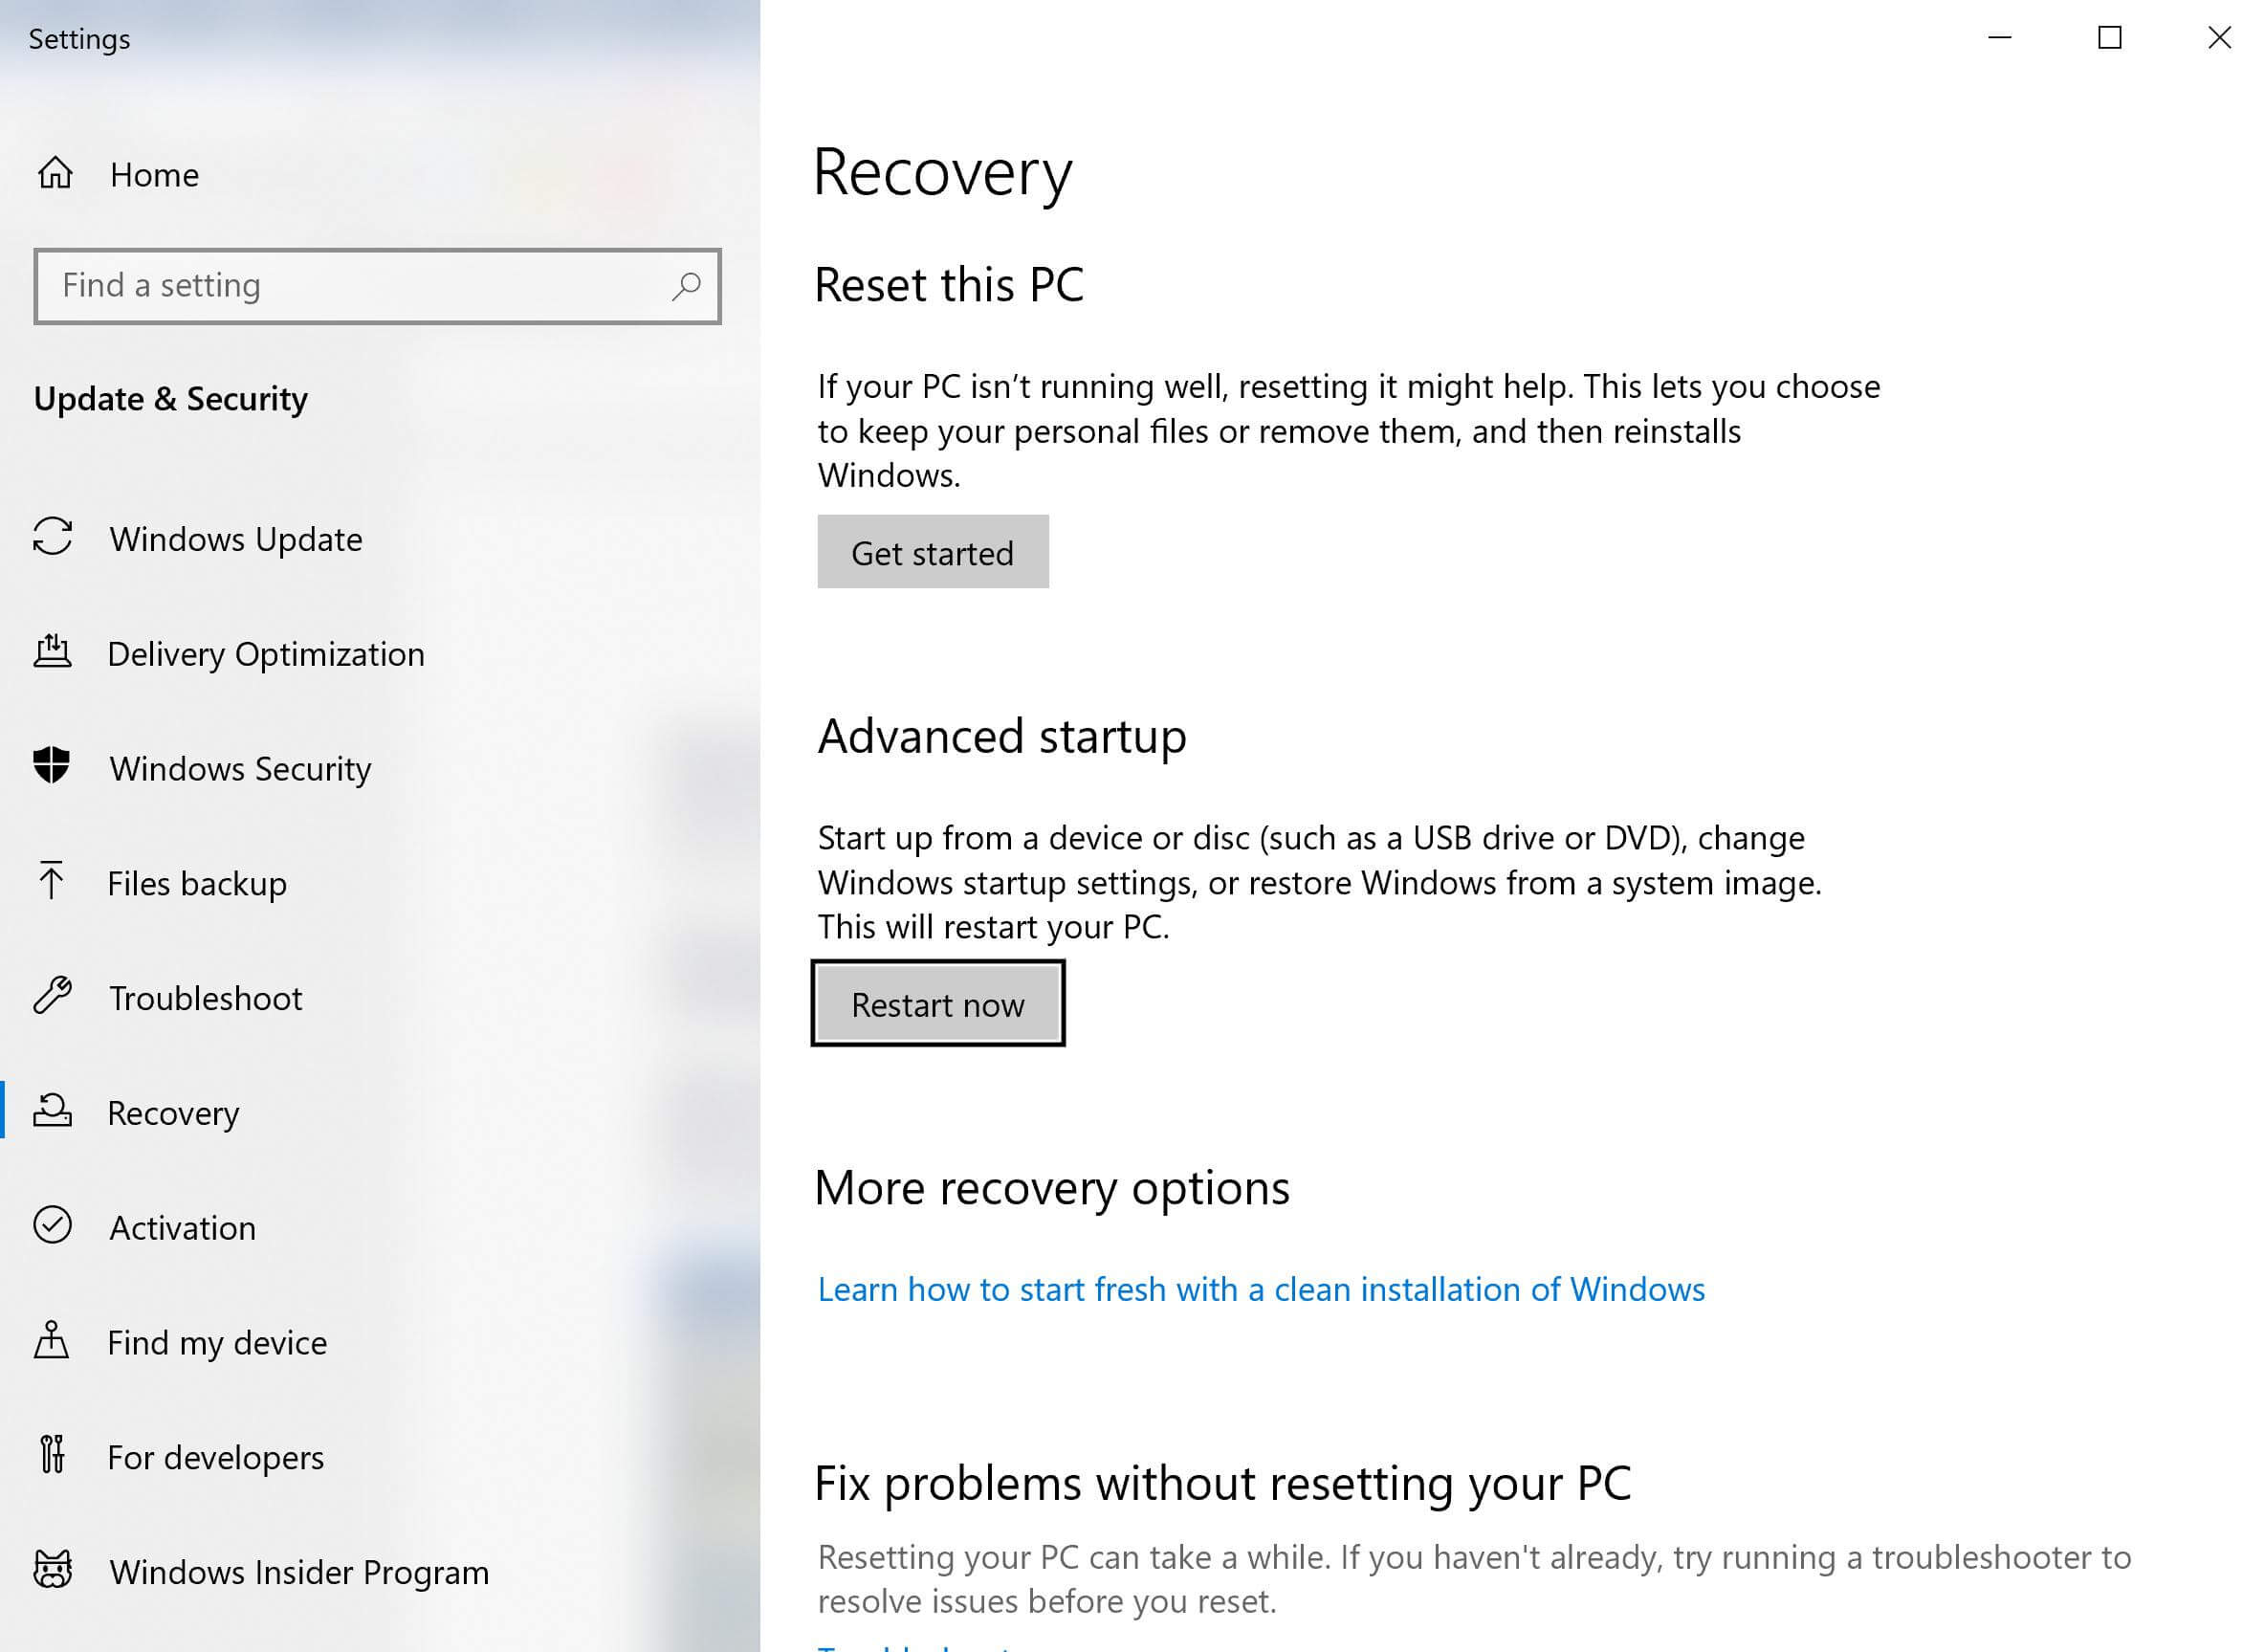Open the Windows Update settings page
This screenshot has height=1652, width=2264.
236,539
